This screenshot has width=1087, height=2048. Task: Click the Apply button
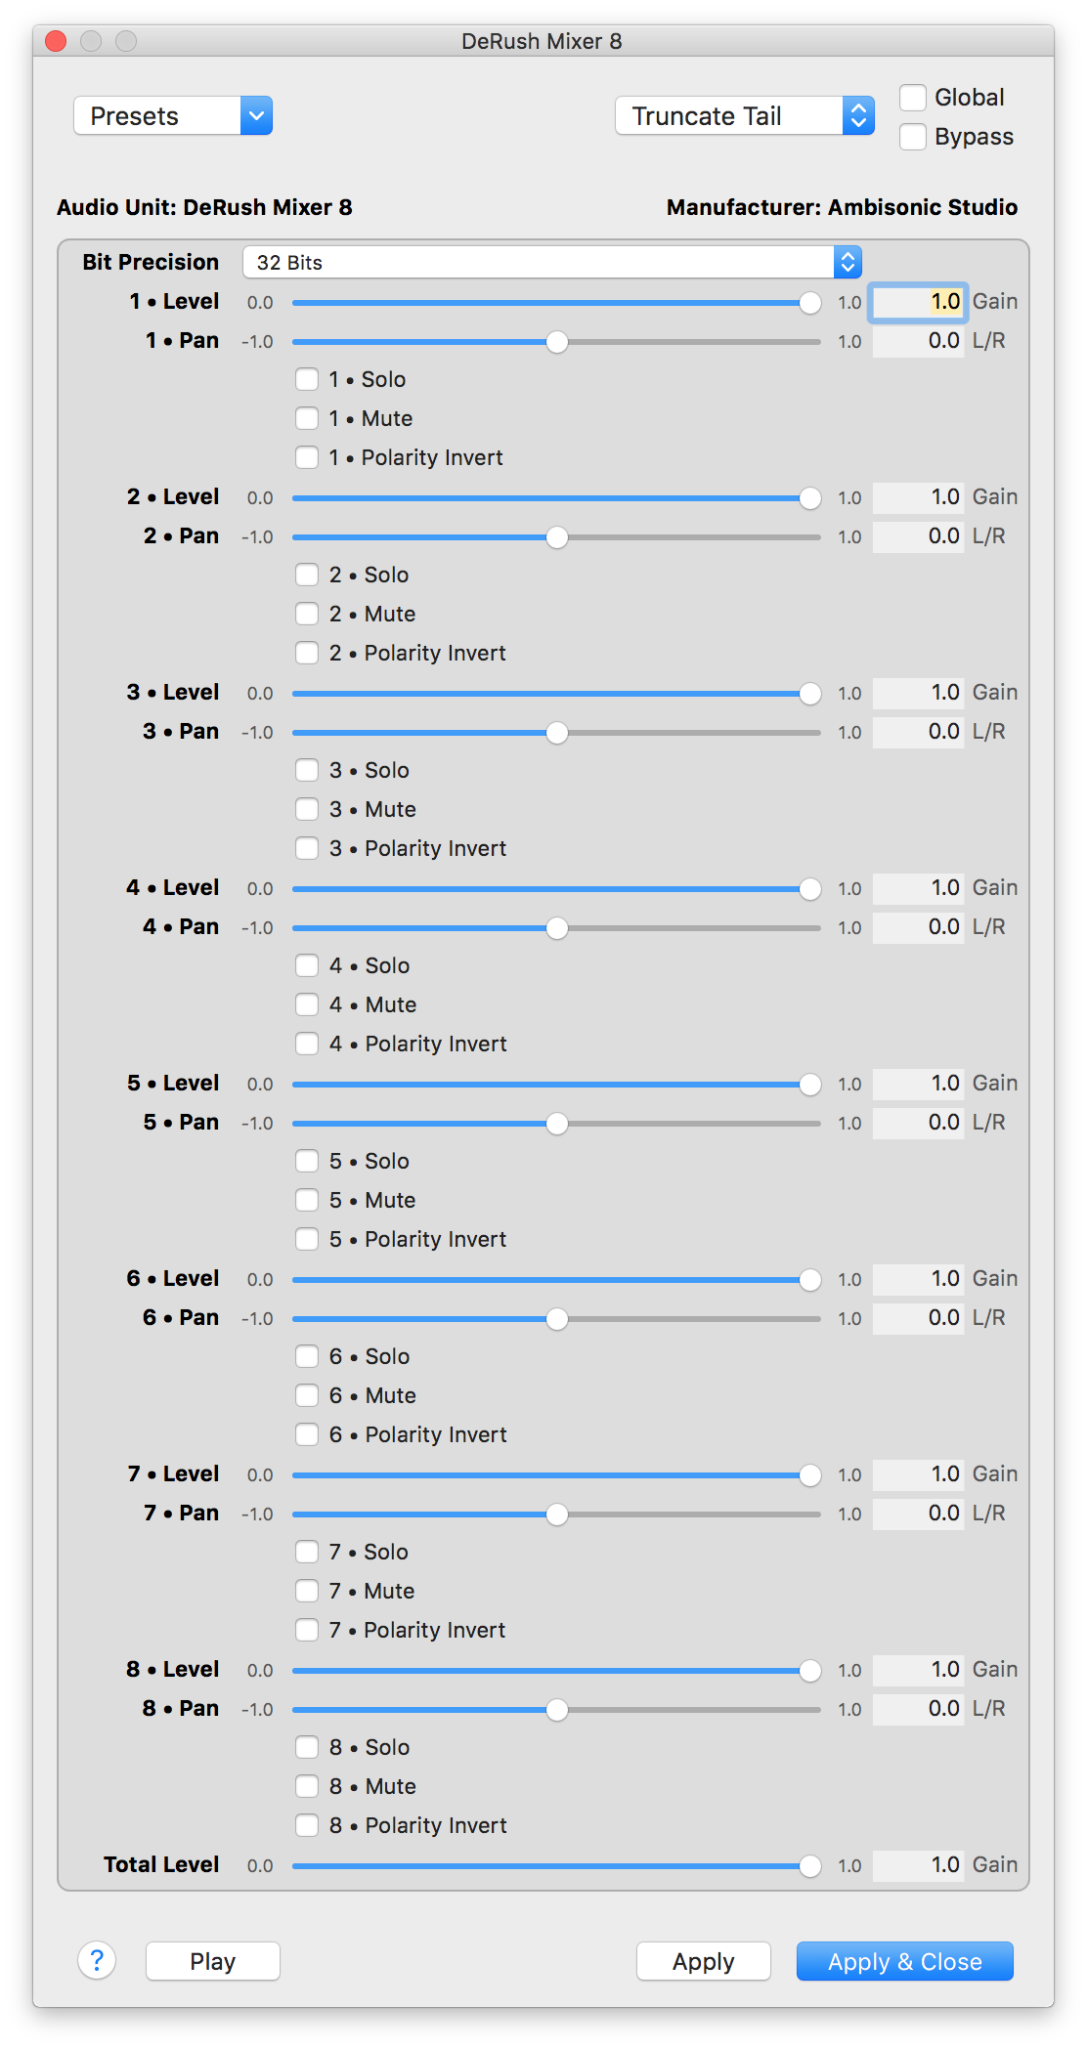click(x=703, y=1962)
